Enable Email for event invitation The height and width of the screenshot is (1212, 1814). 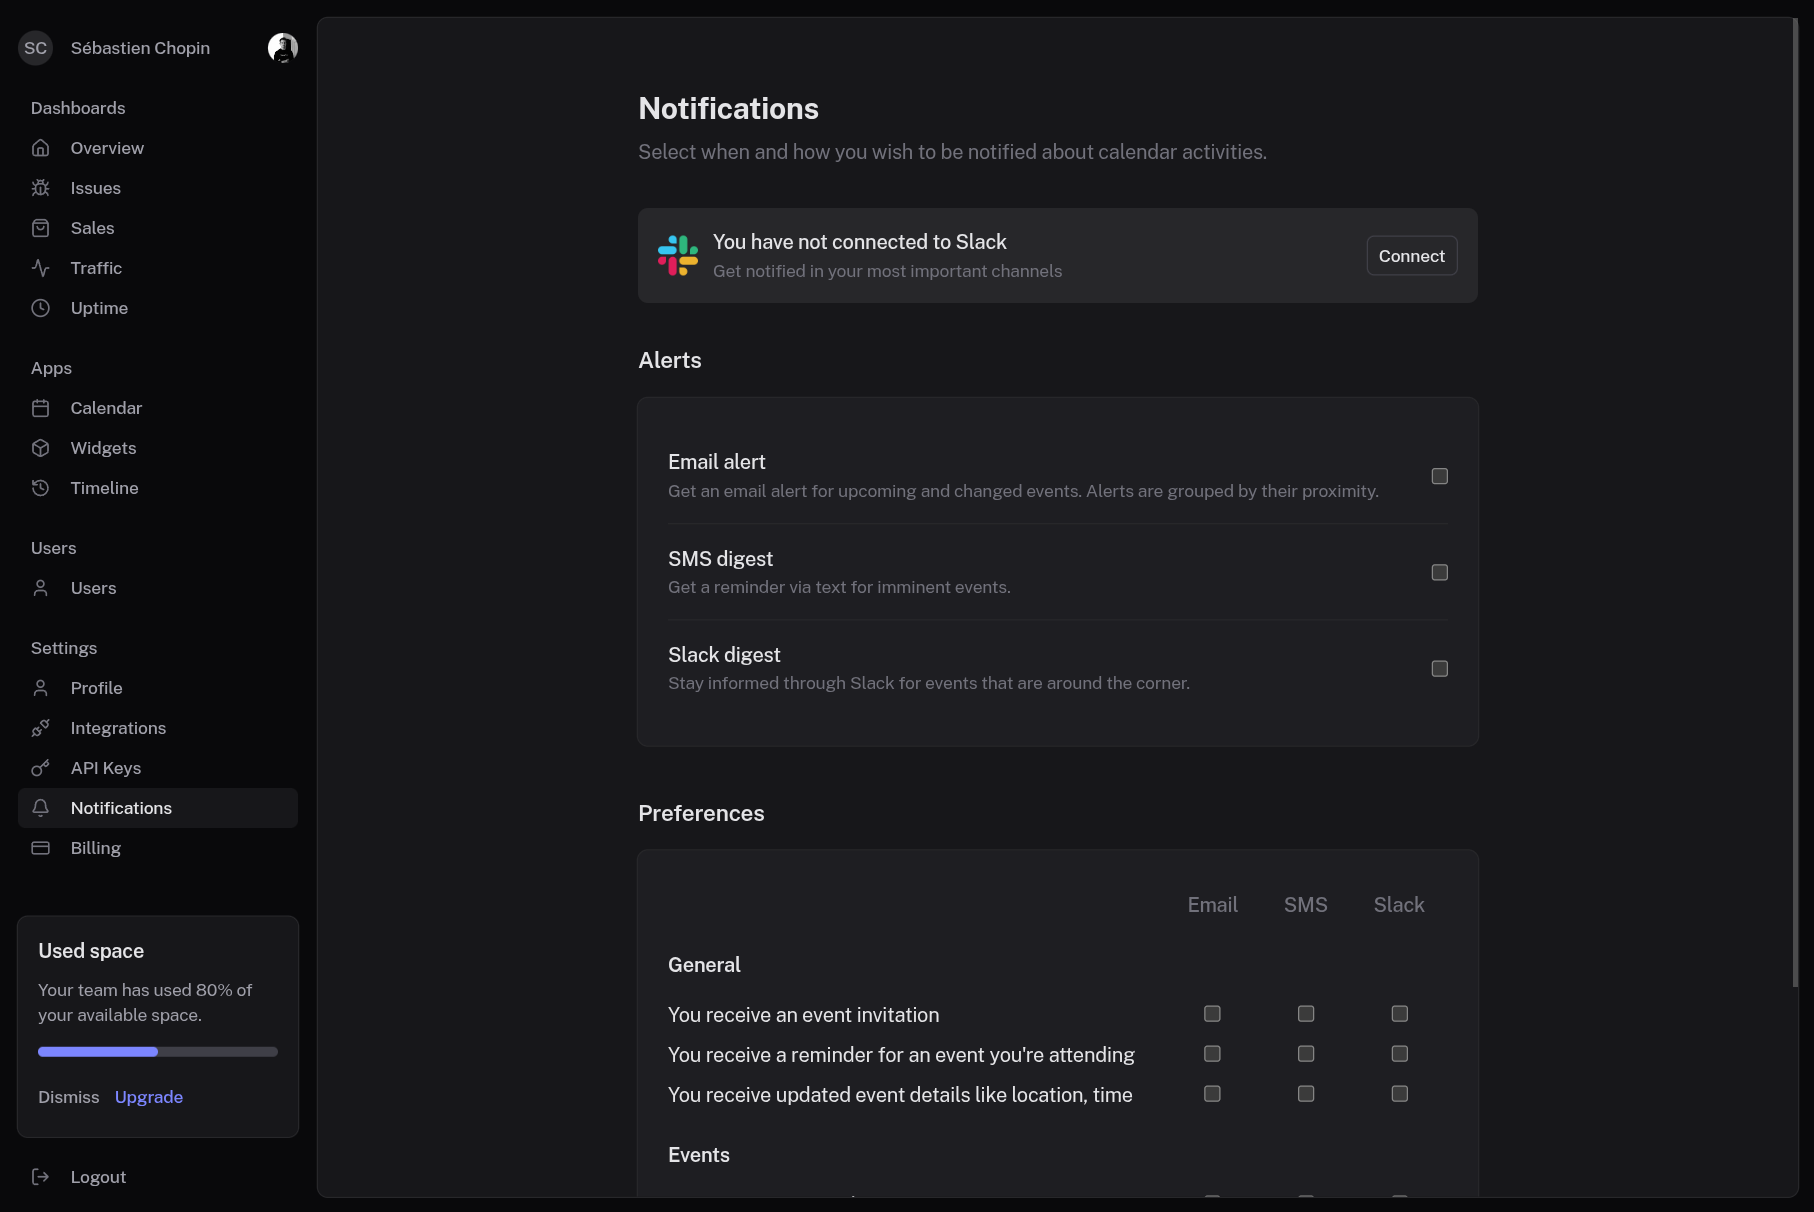coord(1212,1014)
